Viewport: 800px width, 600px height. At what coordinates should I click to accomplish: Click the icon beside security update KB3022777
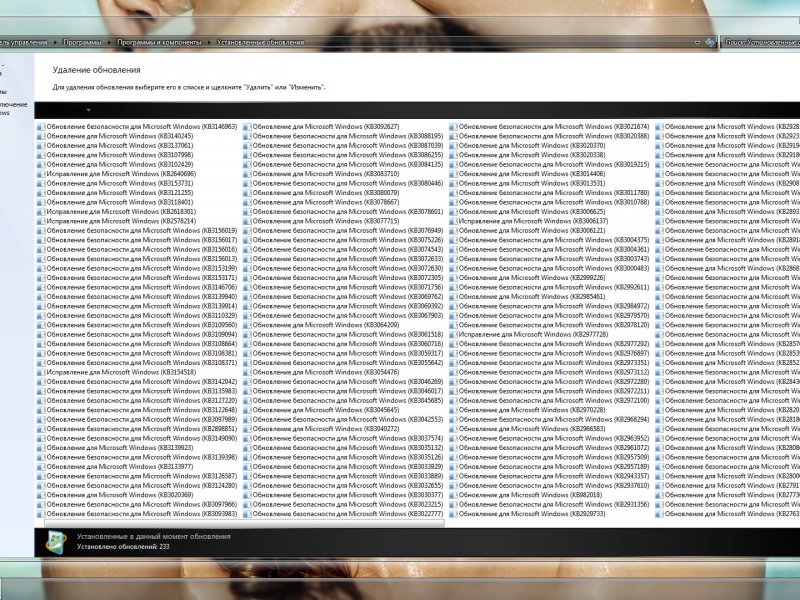[247, 514]
